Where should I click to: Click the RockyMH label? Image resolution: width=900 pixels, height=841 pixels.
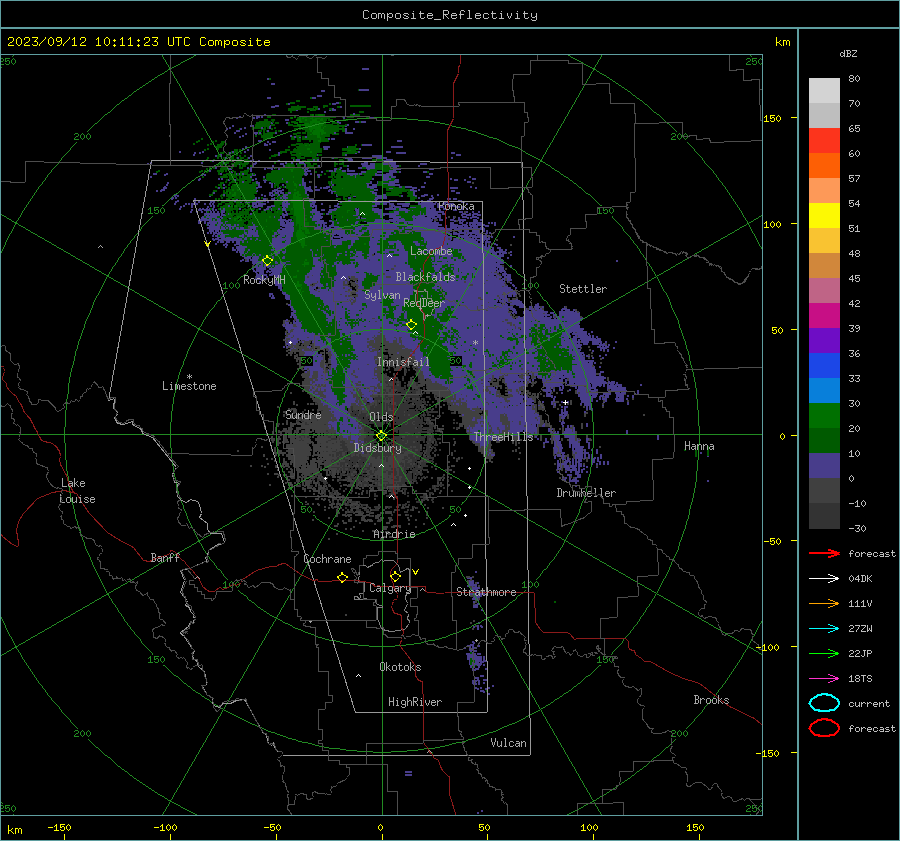tap(264, 280)
